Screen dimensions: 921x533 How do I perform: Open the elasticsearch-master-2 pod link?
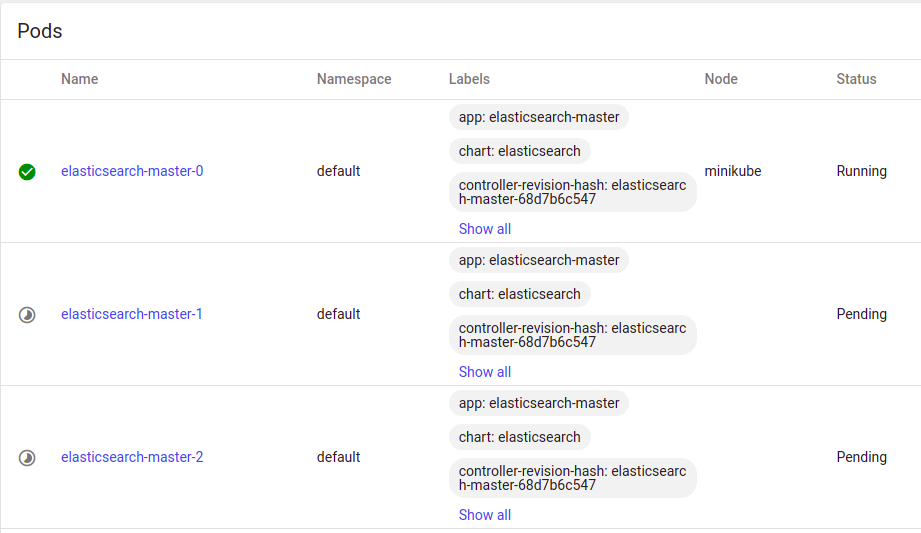pos(132,457)
